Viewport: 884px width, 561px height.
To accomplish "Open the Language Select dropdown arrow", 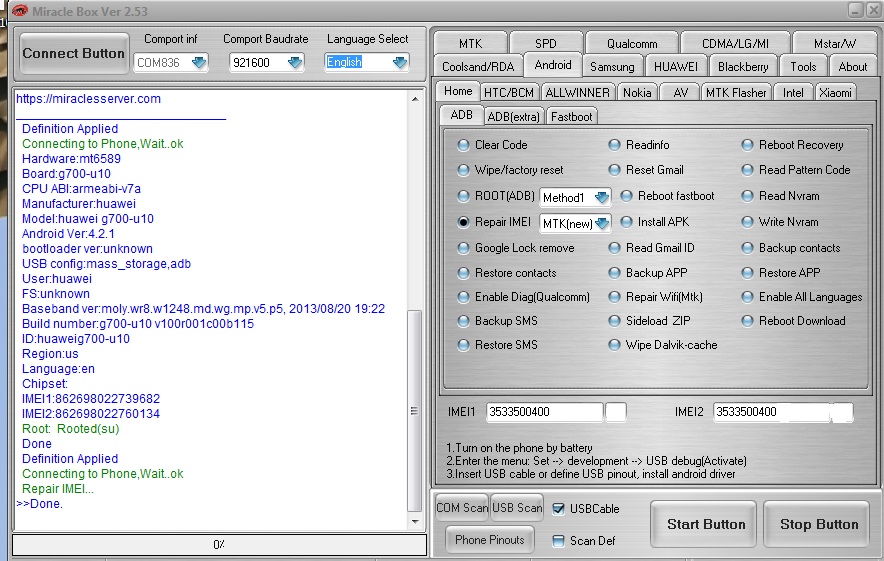I will (x=400, y=62).
